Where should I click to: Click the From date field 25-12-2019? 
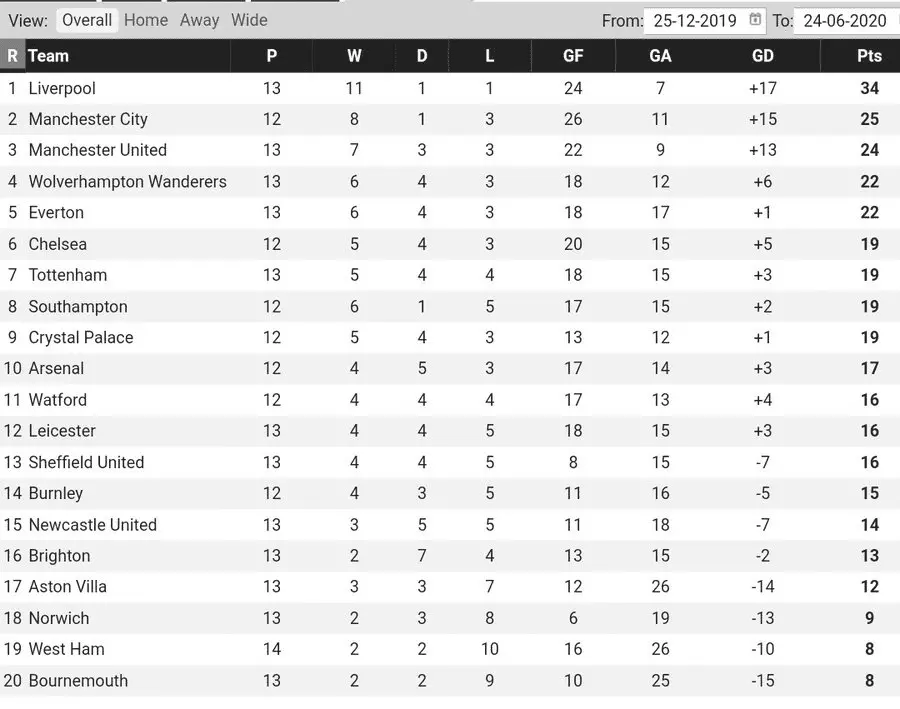coord(693,21)
